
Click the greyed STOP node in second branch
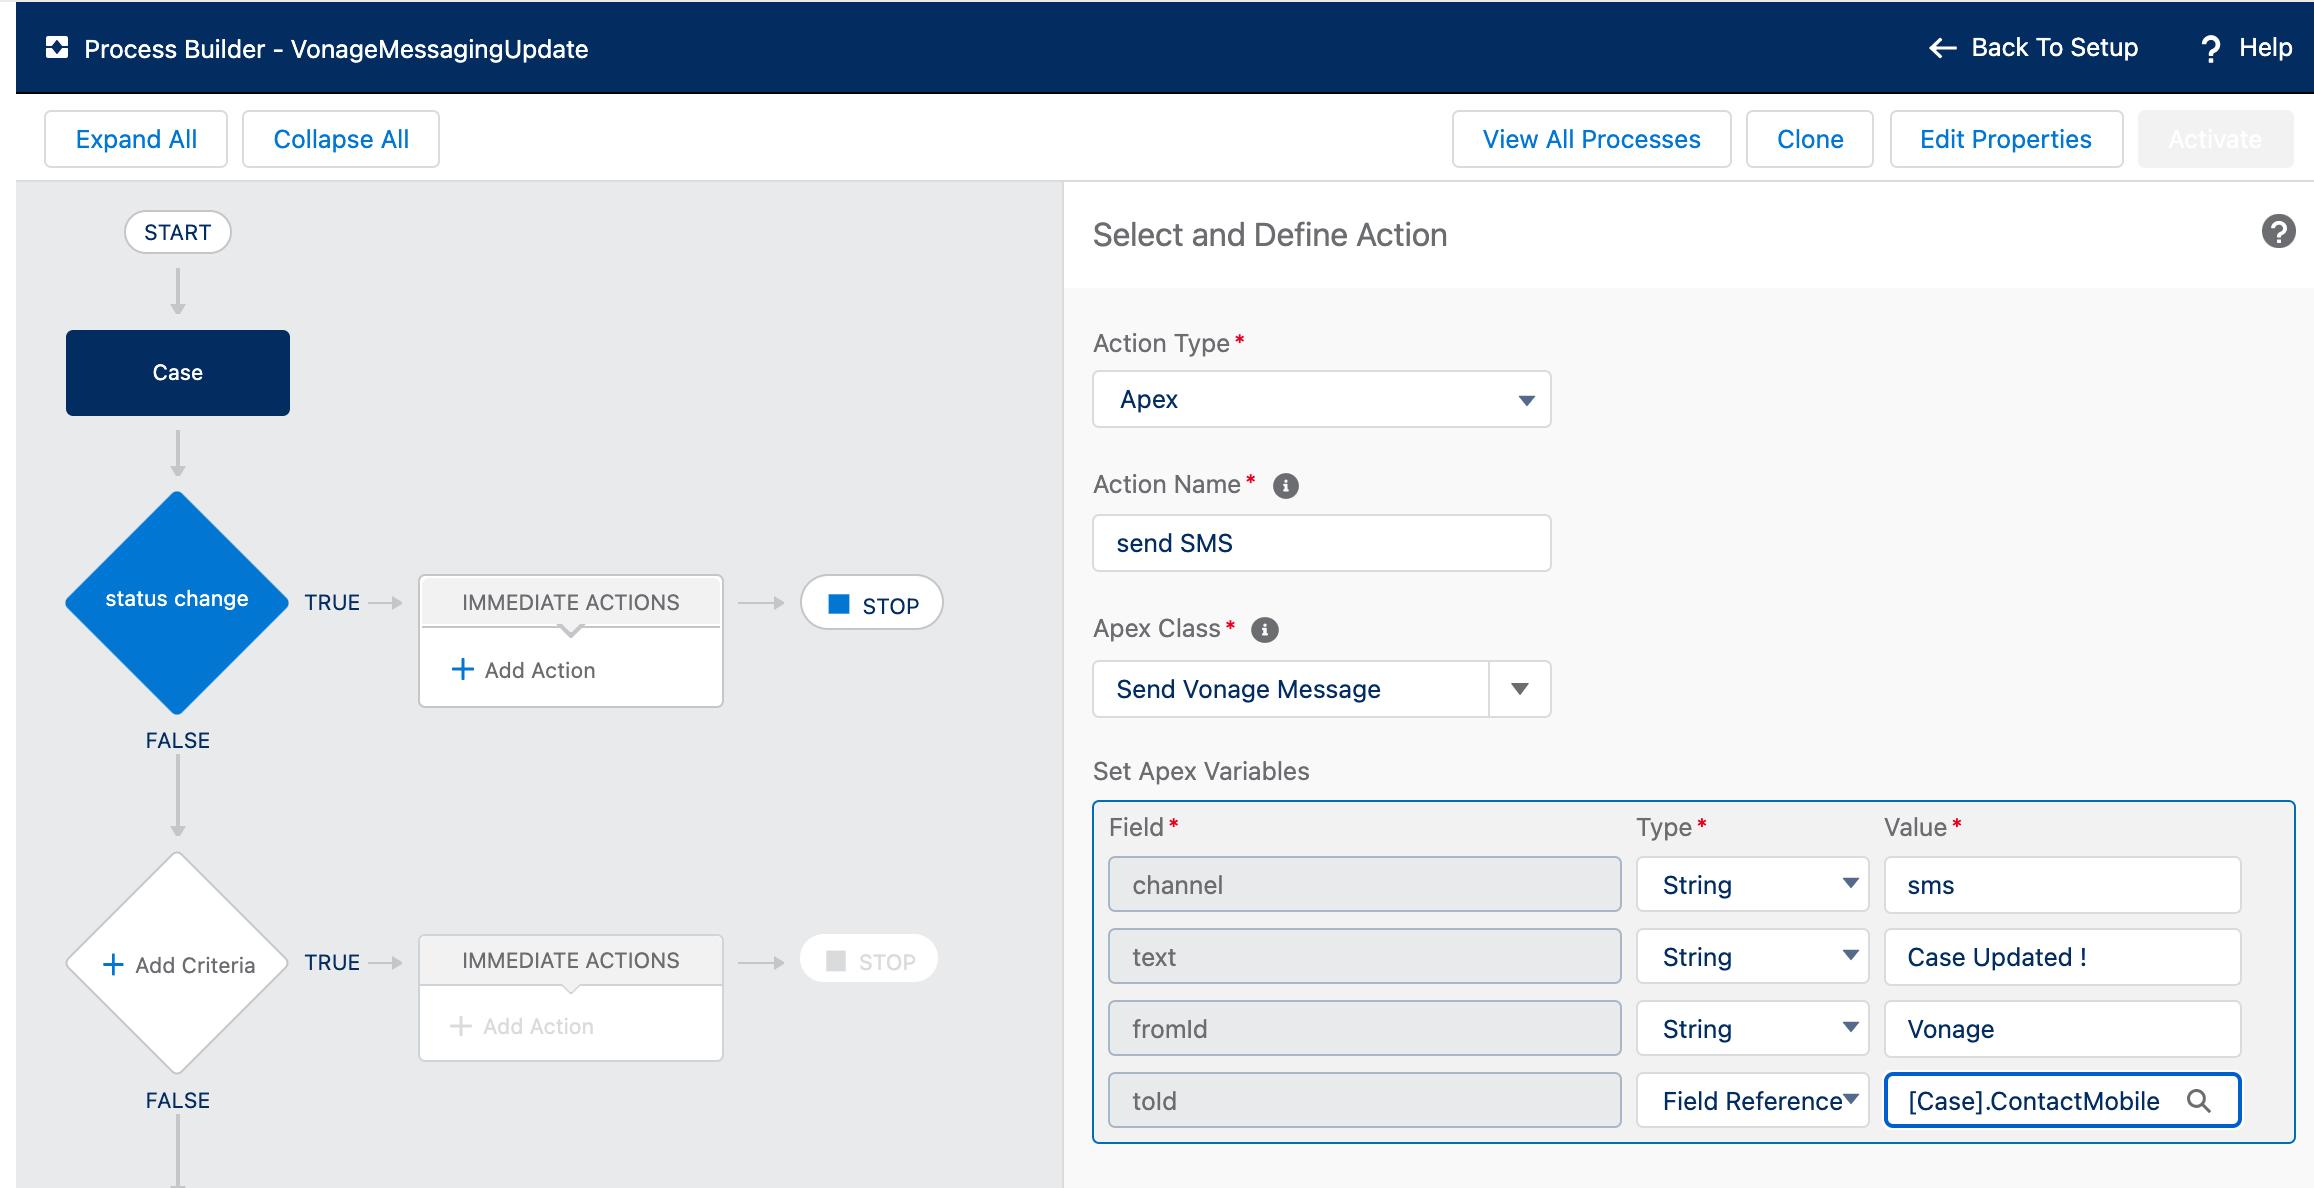coord(869,959)
